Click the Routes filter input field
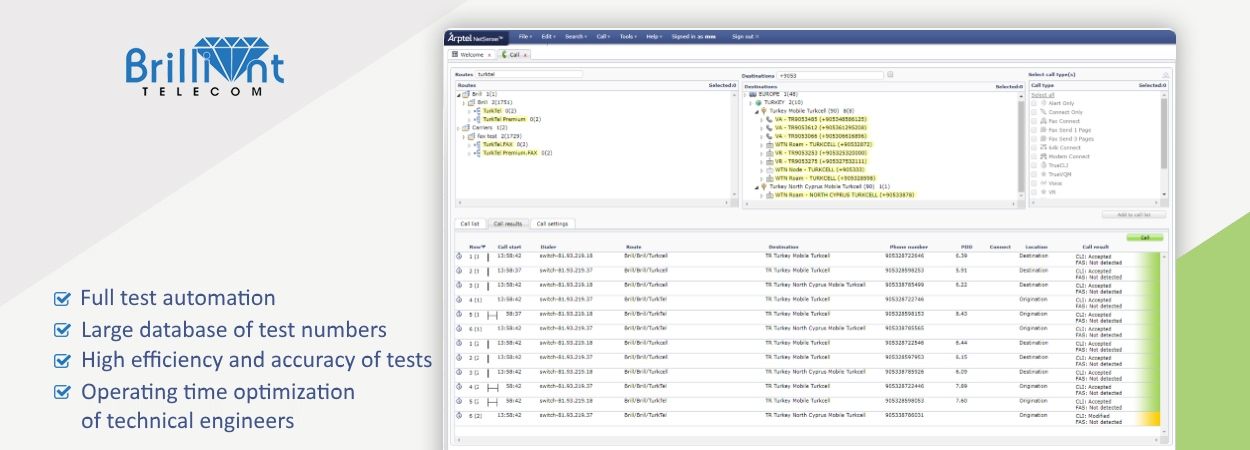 tap(528, 75)
